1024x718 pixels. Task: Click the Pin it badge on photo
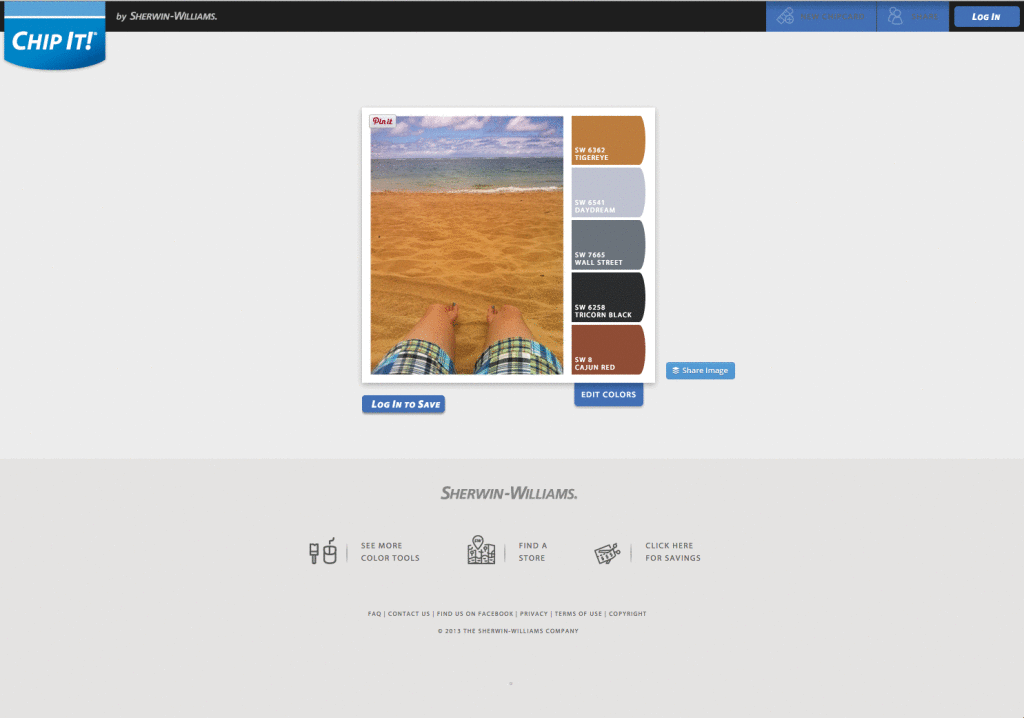click(383, 121)
